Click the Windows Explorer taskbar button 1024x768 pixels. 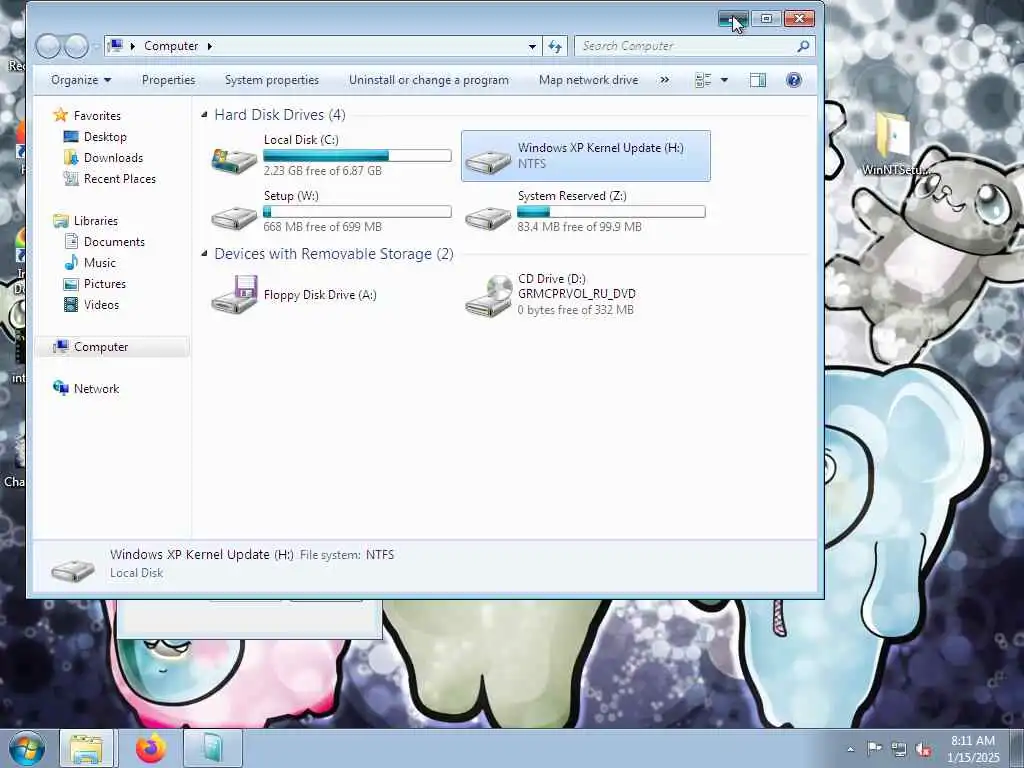point(87,748)
